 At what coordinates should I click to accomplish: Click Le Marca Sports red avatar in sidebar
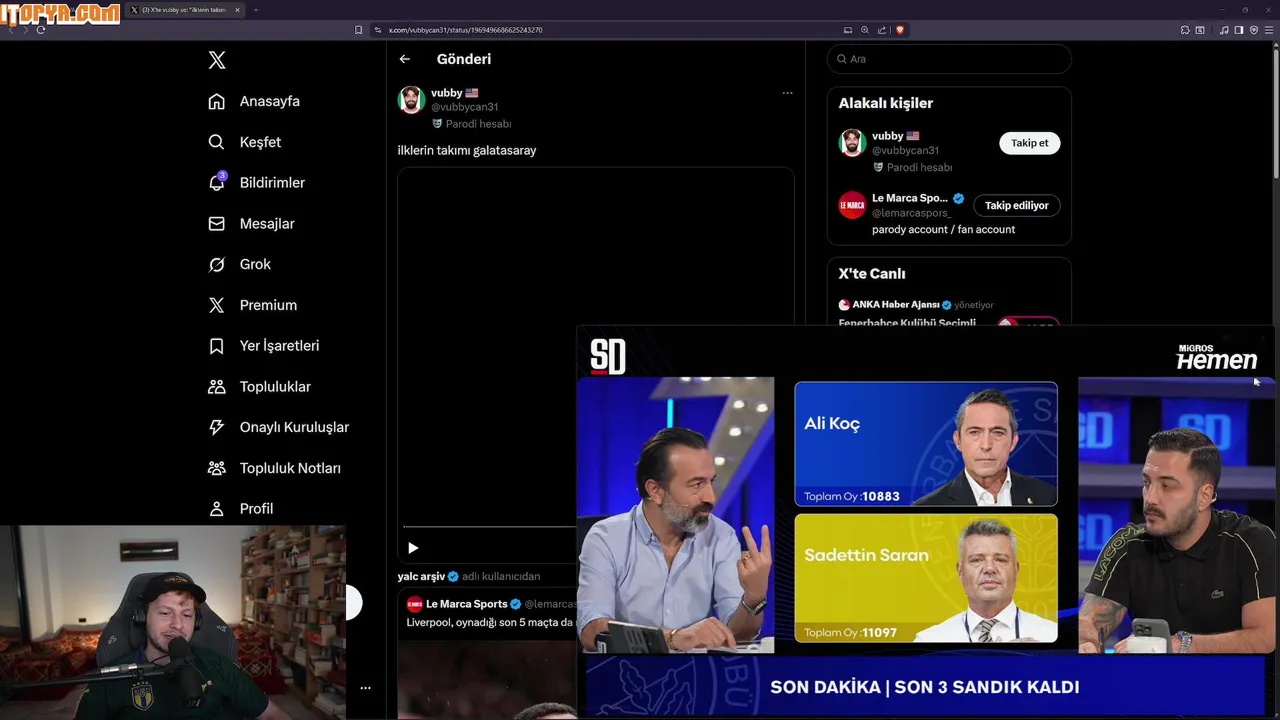pyautogui.click(x=852, y=205)
